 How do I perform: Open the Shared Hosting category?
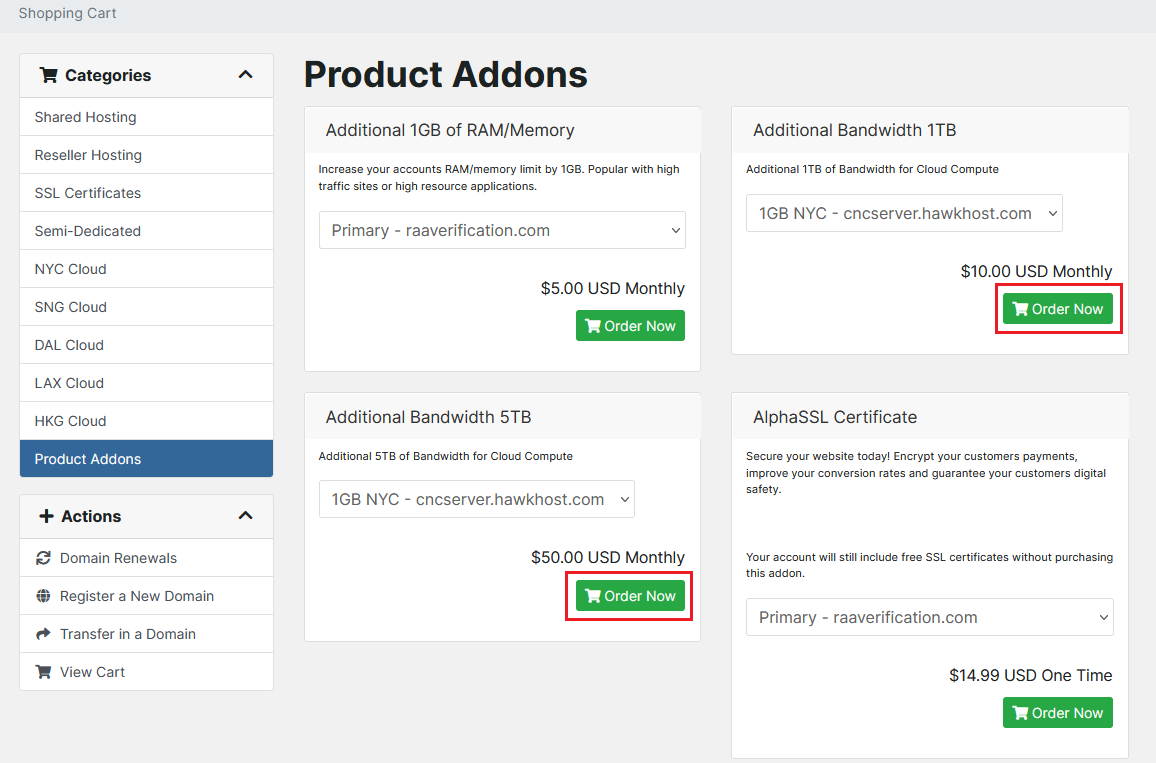coord(85,117)
